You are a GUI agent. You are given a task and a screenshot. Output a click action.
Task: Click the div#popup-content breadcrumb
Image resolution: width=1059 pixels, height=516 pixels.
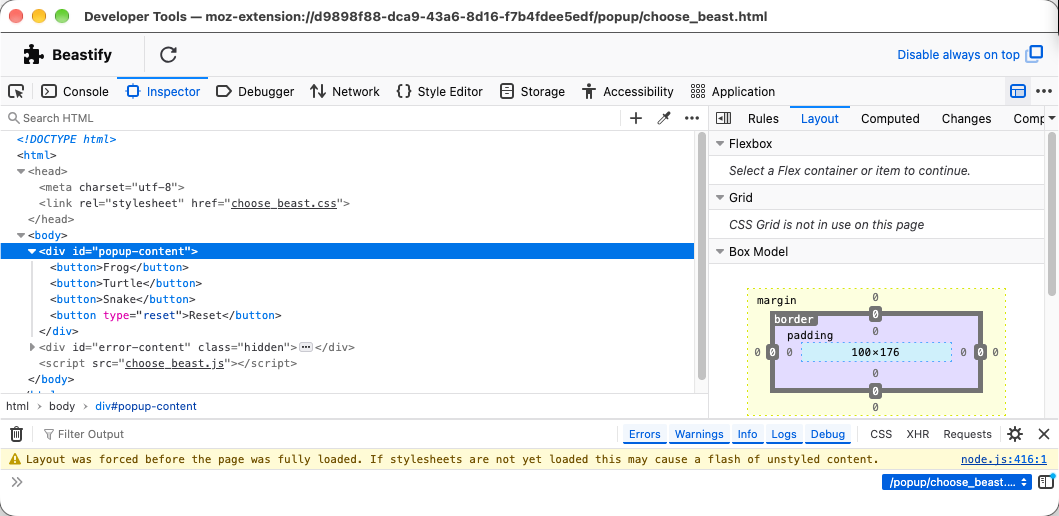tap(146, 407)
